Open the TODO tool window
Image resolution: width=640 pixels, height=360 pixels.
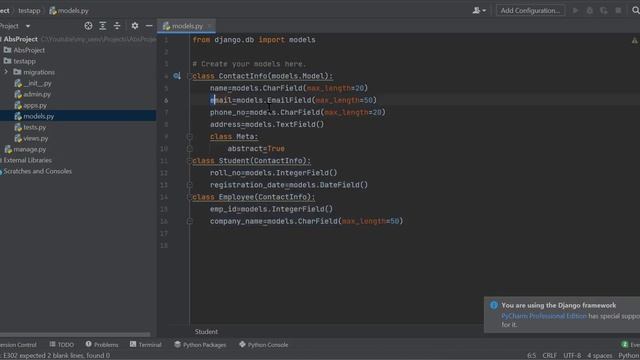click(x=62, y=345)
